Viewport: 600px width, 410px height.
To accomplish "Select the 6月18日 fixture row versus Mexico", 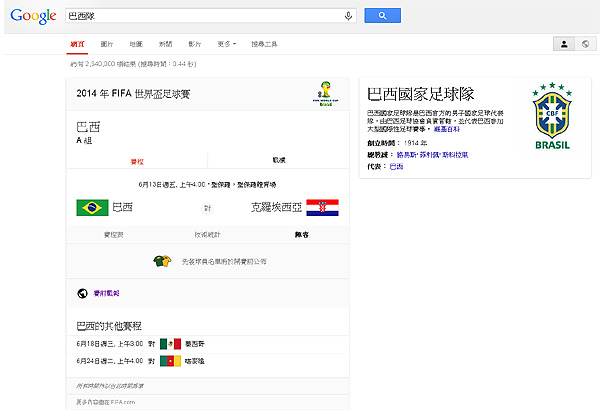I will click(207, 344).
